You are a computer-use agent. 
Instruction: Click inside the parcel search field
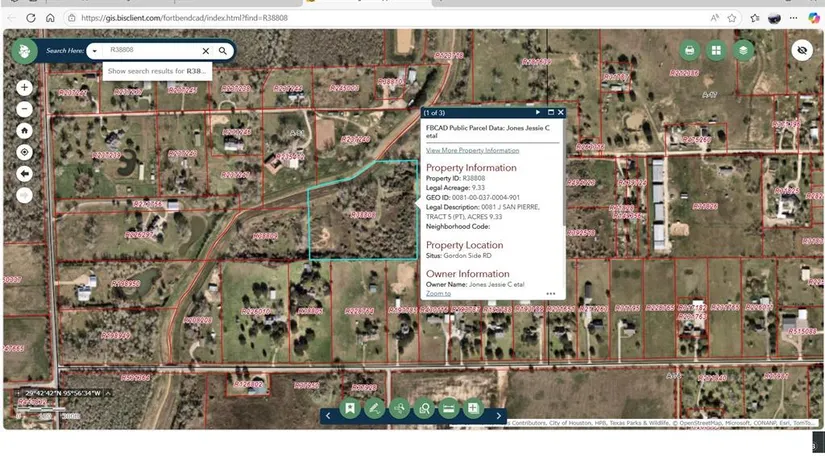[150, 50]
